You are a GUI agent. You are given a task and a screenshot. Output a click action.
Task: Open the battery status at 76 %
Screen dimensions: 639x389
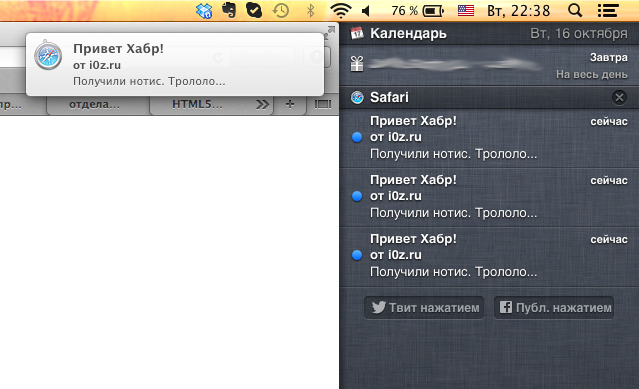click(418, 11)
